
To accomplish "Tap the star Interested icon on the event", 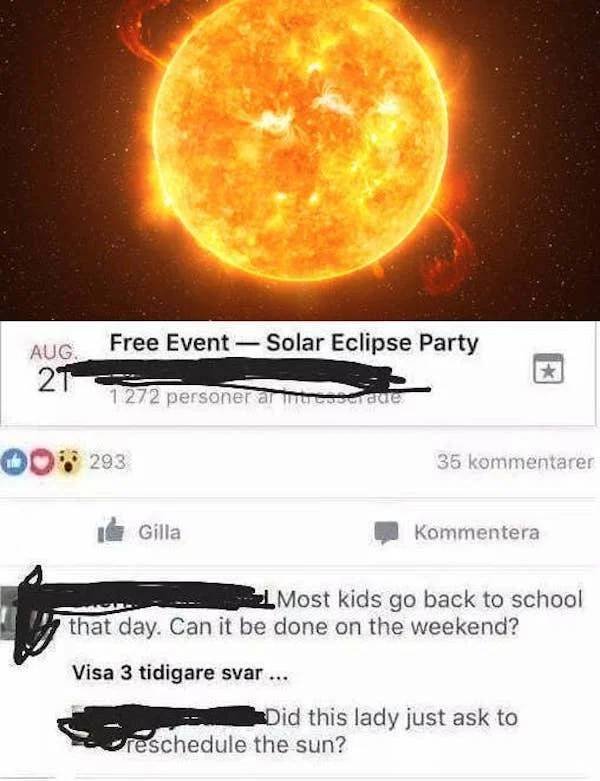I will click(548, 369).
